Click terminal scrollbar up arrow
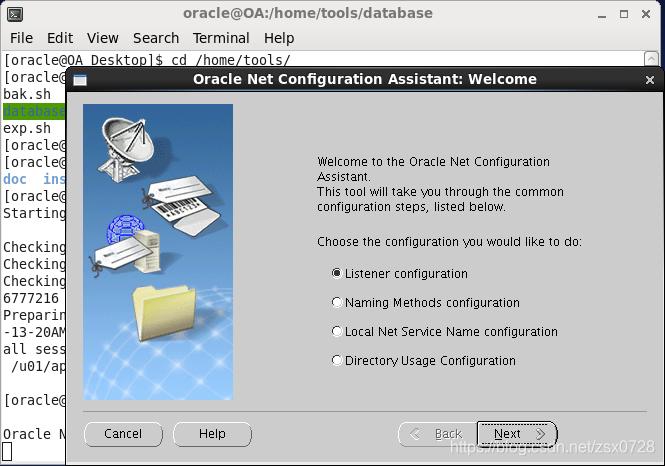This screenshot has width=665, height=466. [x=651, y=58]
